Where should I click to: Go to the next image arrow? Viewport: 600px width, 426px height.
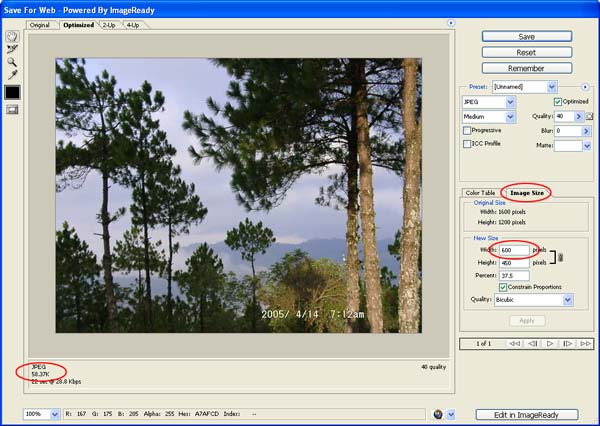567,343
